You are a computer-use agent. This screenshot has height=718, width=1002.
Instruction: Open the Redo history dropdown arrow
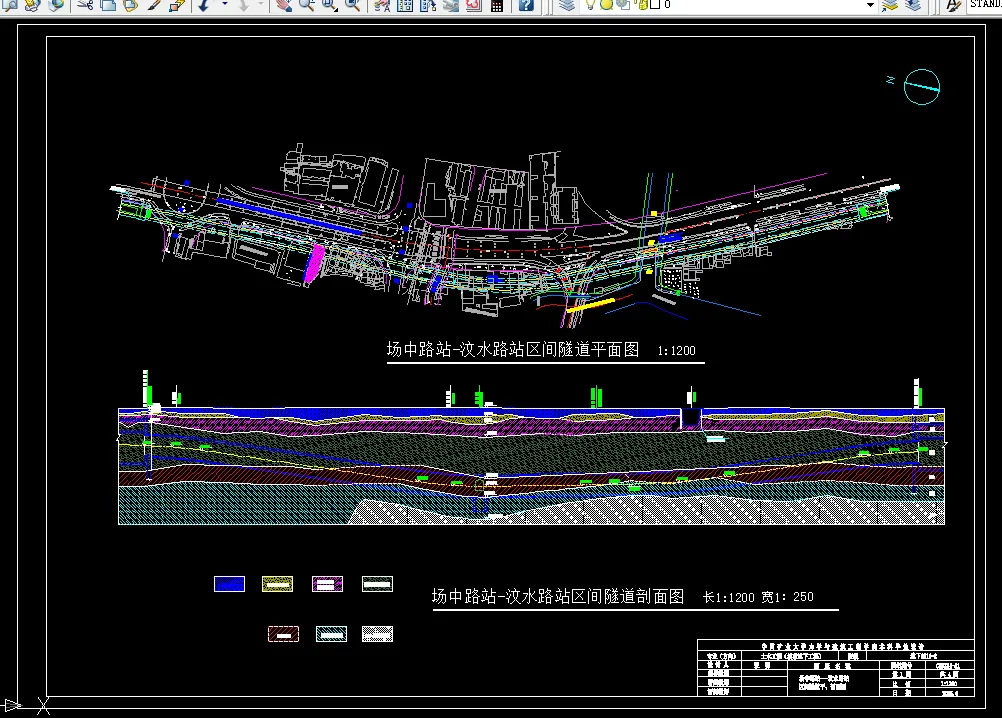(x=261, y=5)
